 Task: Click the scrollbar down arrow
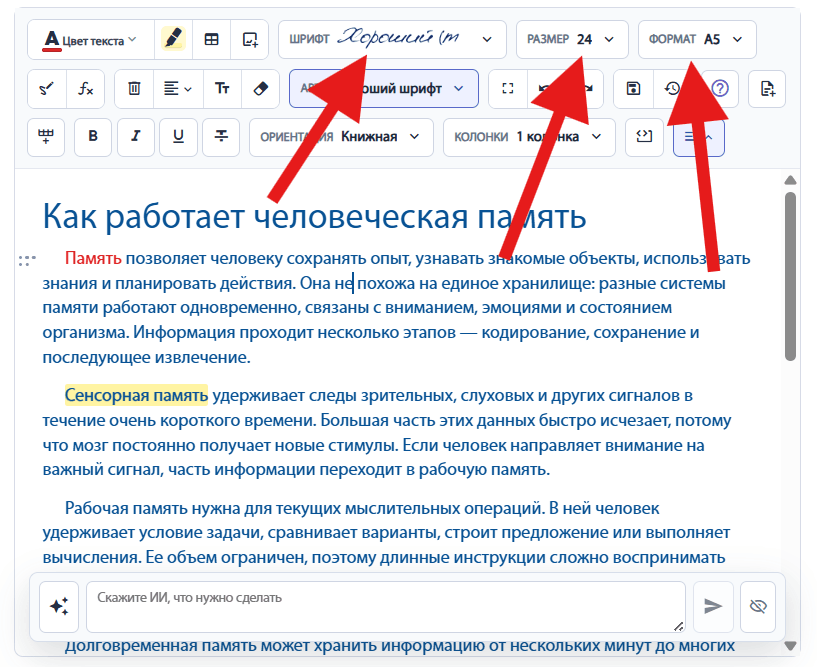point(790,646)
